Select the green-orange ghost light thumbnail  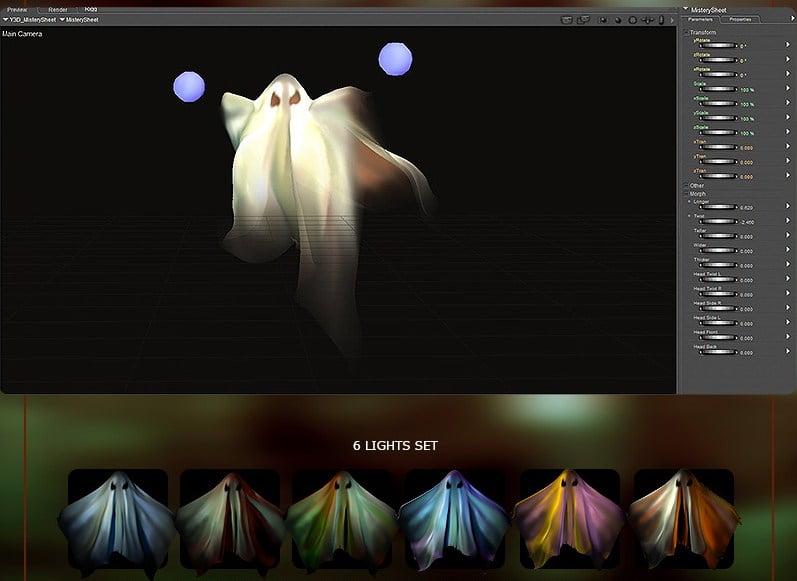pyautogui.click(x=342, y=521)
